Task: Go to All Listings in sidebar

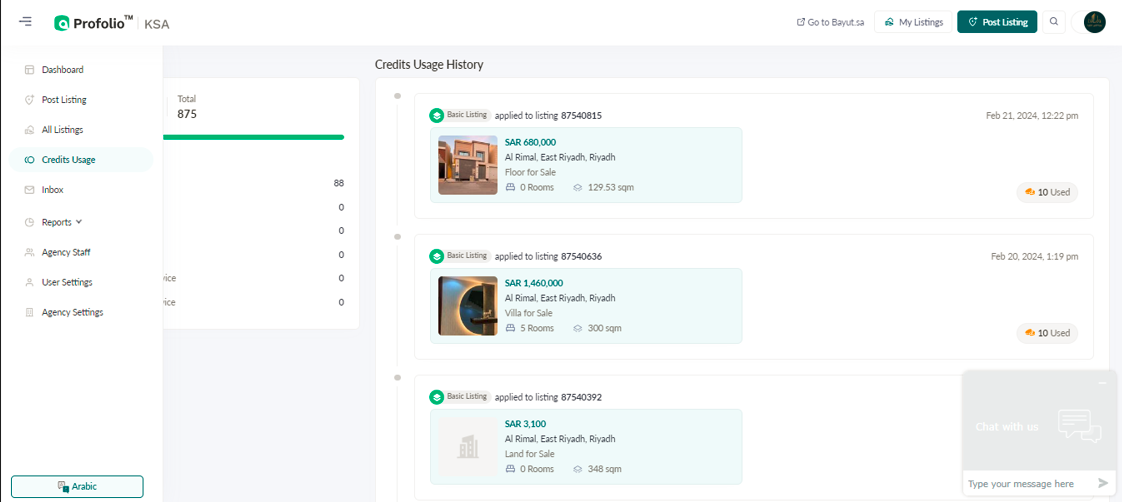Action: [62, 130]
